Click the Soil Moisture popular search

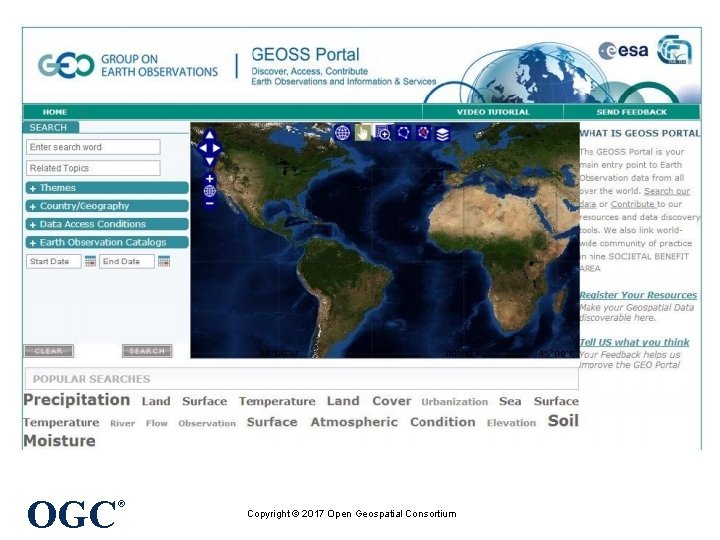coord(301,431)
